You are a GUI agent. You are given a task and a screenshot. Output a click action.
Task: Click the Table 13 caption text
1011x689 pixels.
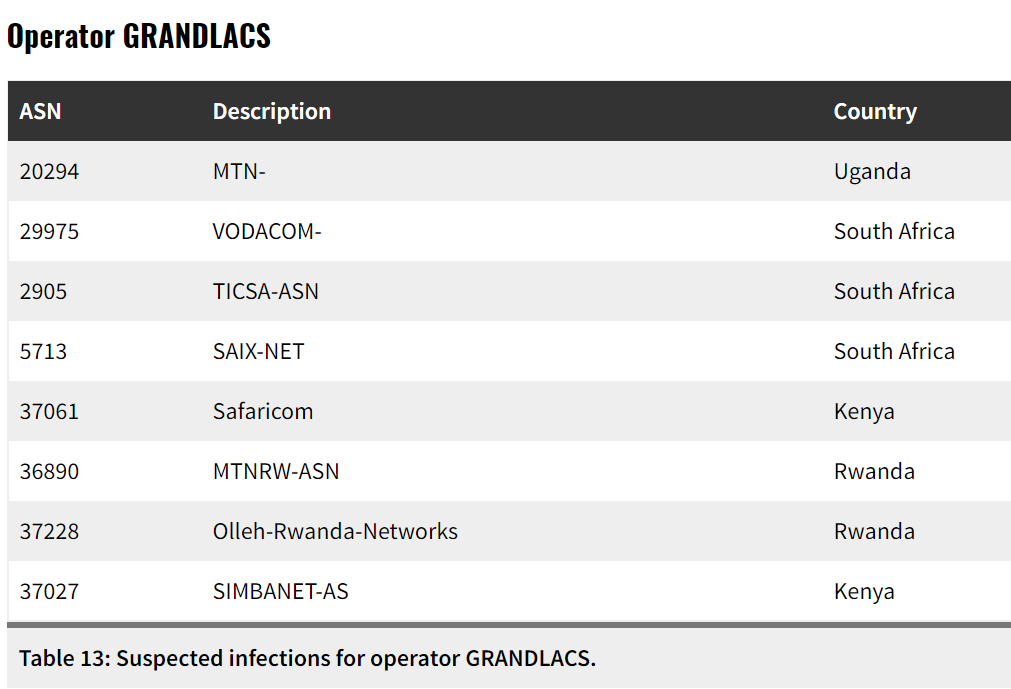click(x=307, y=658)
